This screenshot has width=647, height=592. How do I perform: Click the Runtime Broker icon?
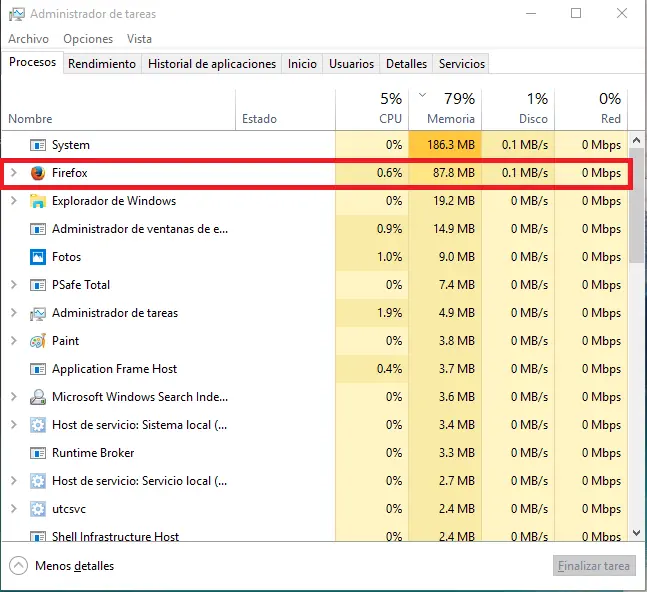38,453
